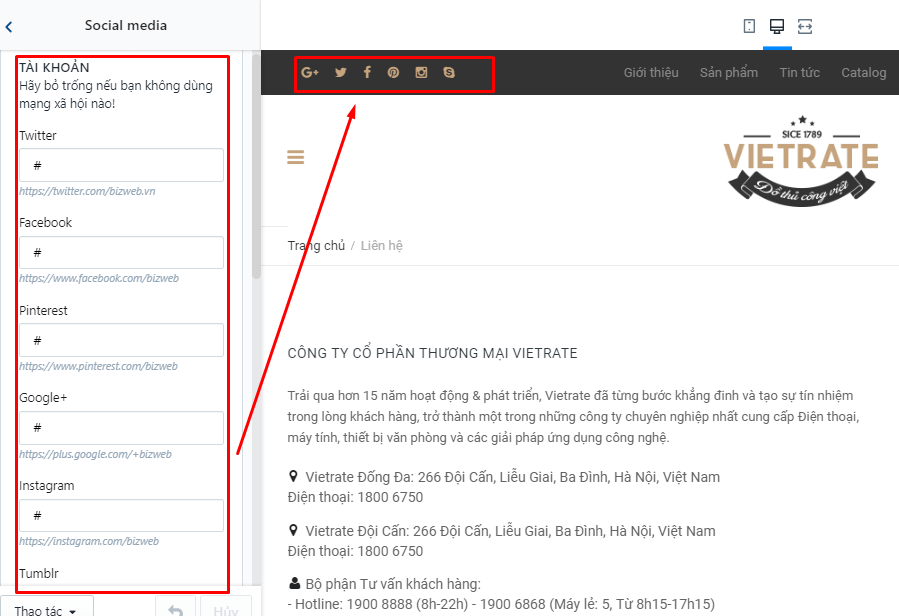Screen dimensions: 899x616
Task: Click the Google+ icon in header
Action: pyautogui.click(x=310, y=72)
